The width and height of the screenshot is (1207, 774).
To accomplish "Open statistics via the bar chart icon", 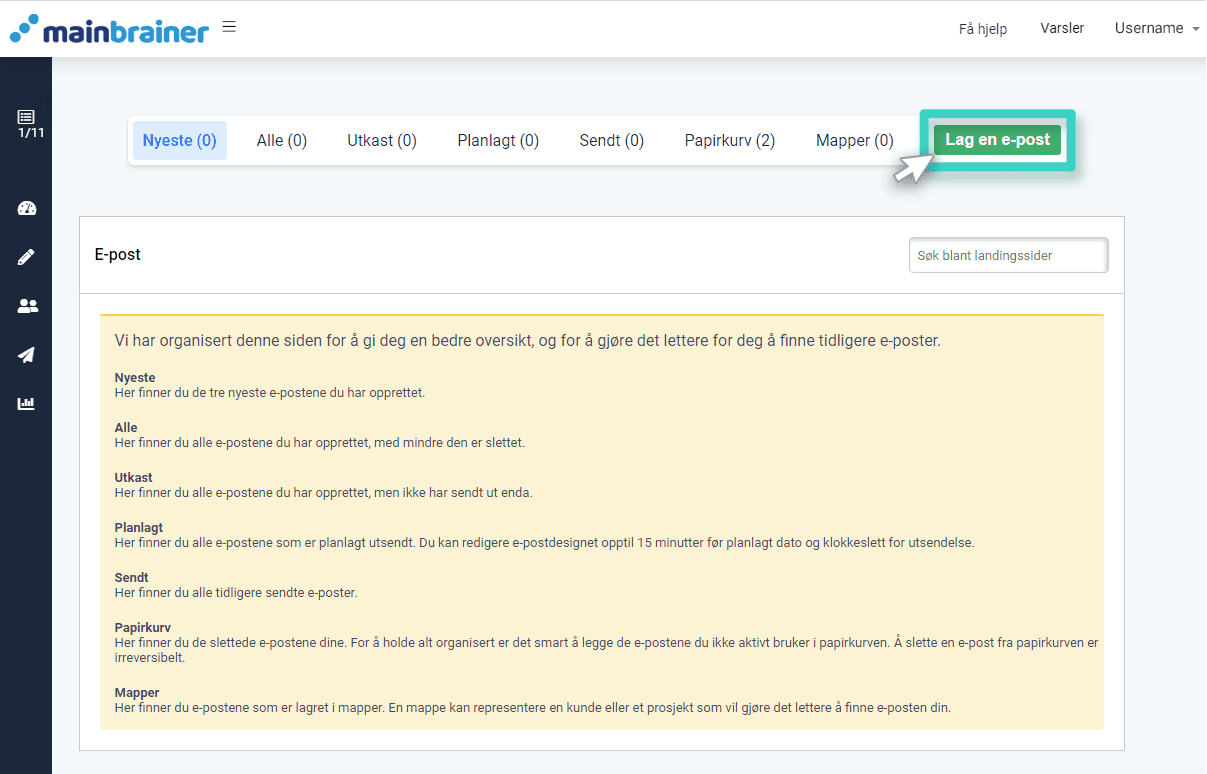I will click(25, 403).
